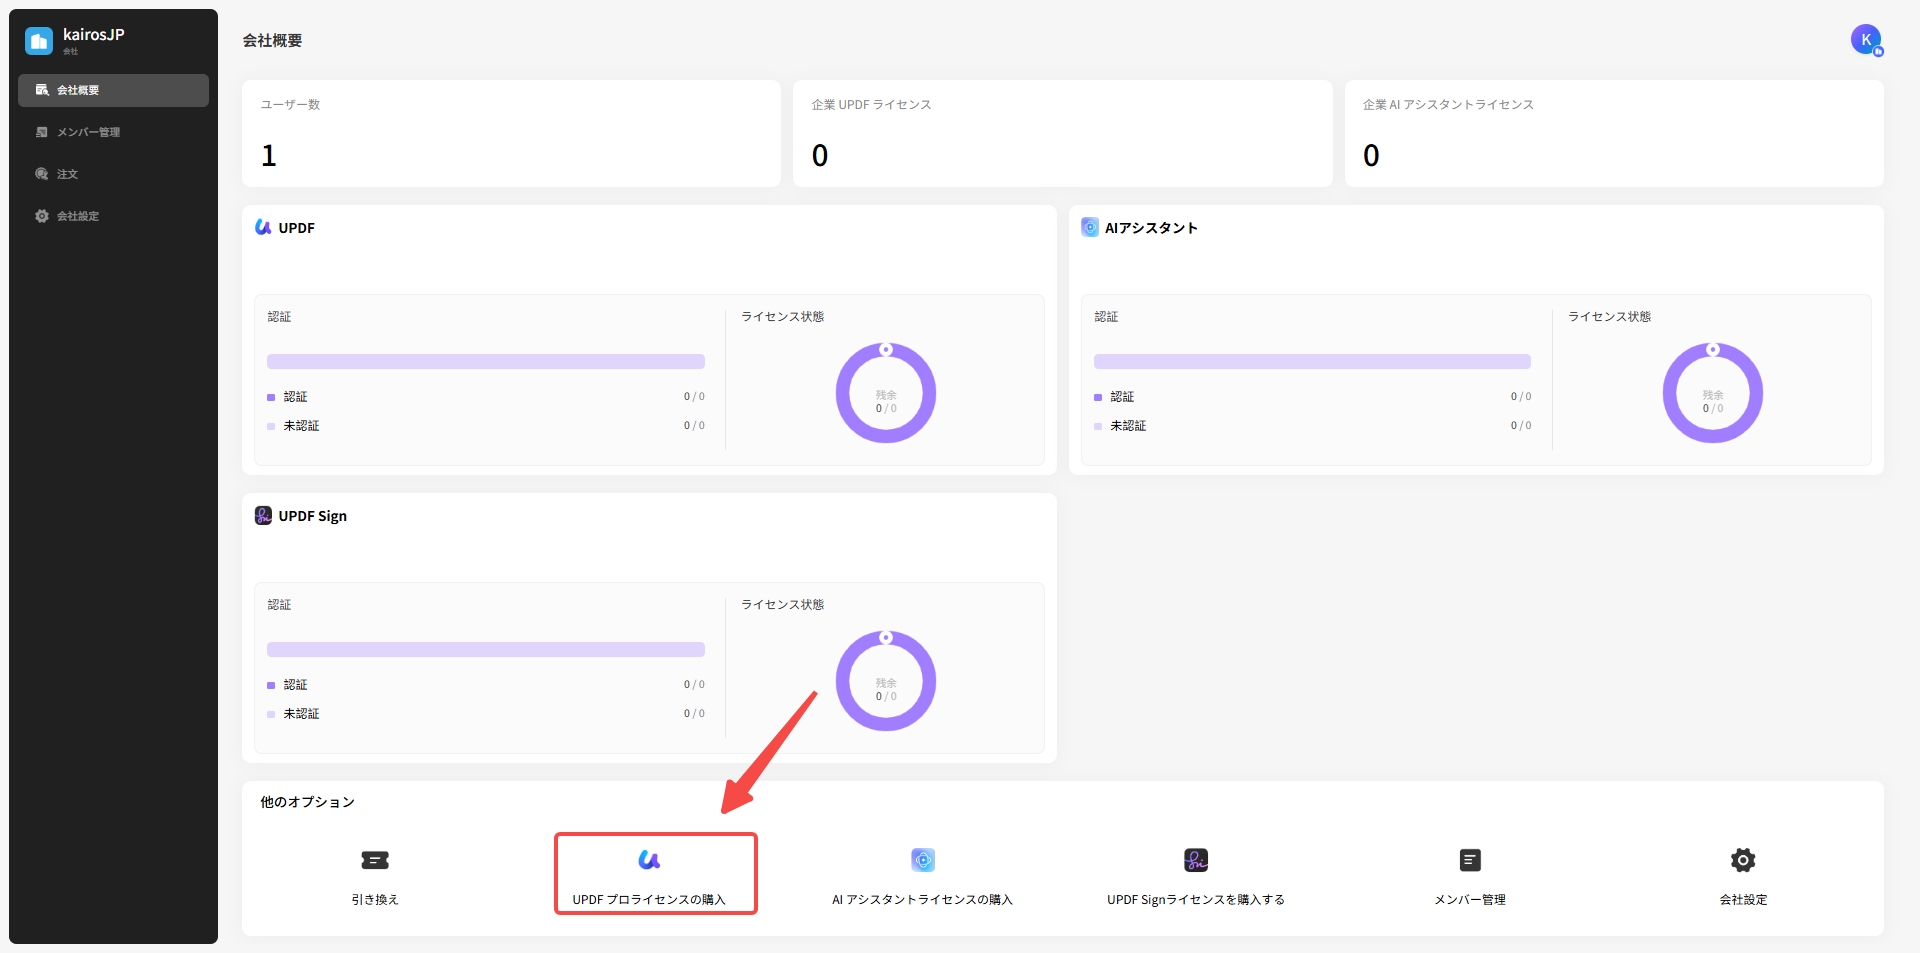Image resolution: width=1920 pixels, height=953 pixels.
Task: Click the 会社設定 sidebar gear icon
Action: coord(42,216)
